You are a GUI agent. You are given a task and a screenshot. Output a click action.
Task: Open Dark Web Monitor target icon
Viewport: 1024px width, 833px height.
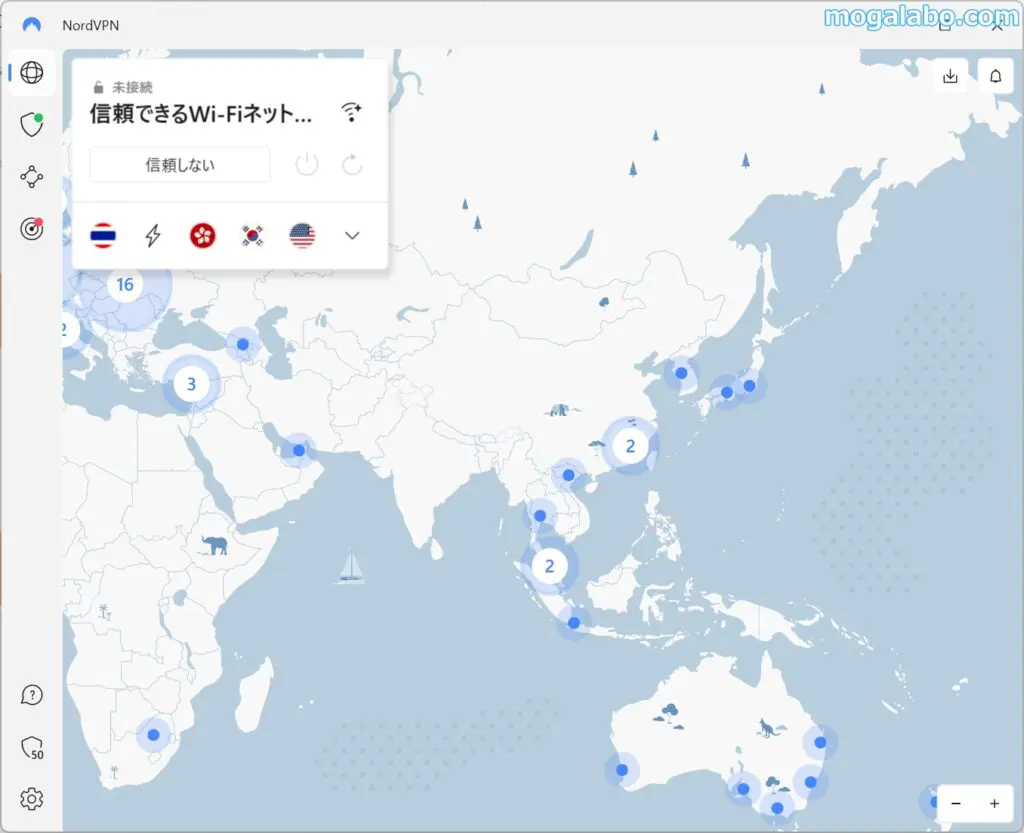pos(32,229)
